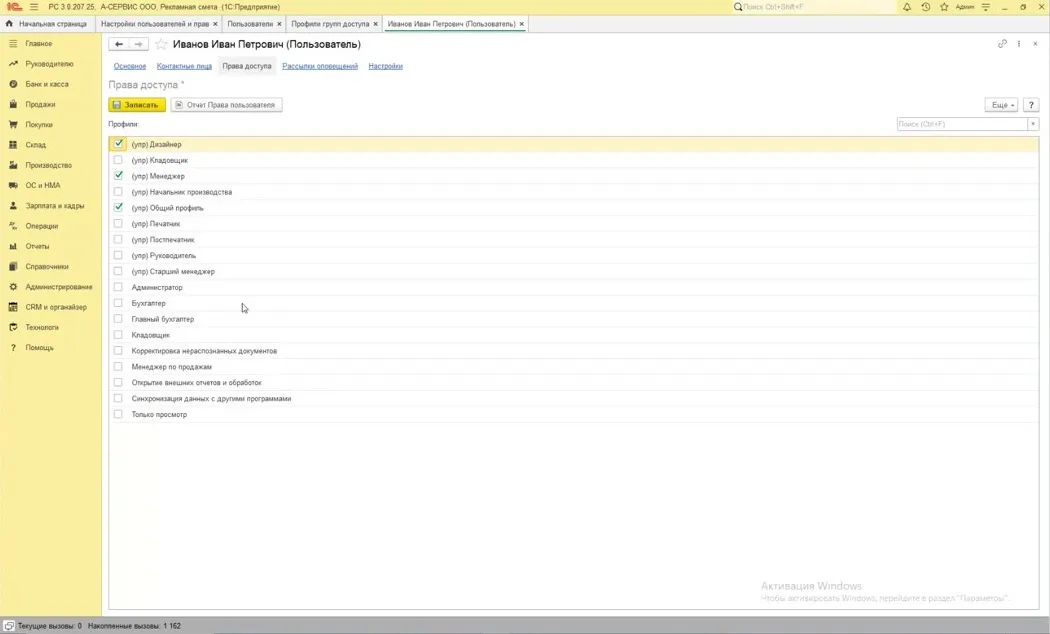Image resolution: width=1050 pixels, height=634 pixels.
Task: Uncheck the (упр) Дизайнер profile
Action: pos(119,144)
